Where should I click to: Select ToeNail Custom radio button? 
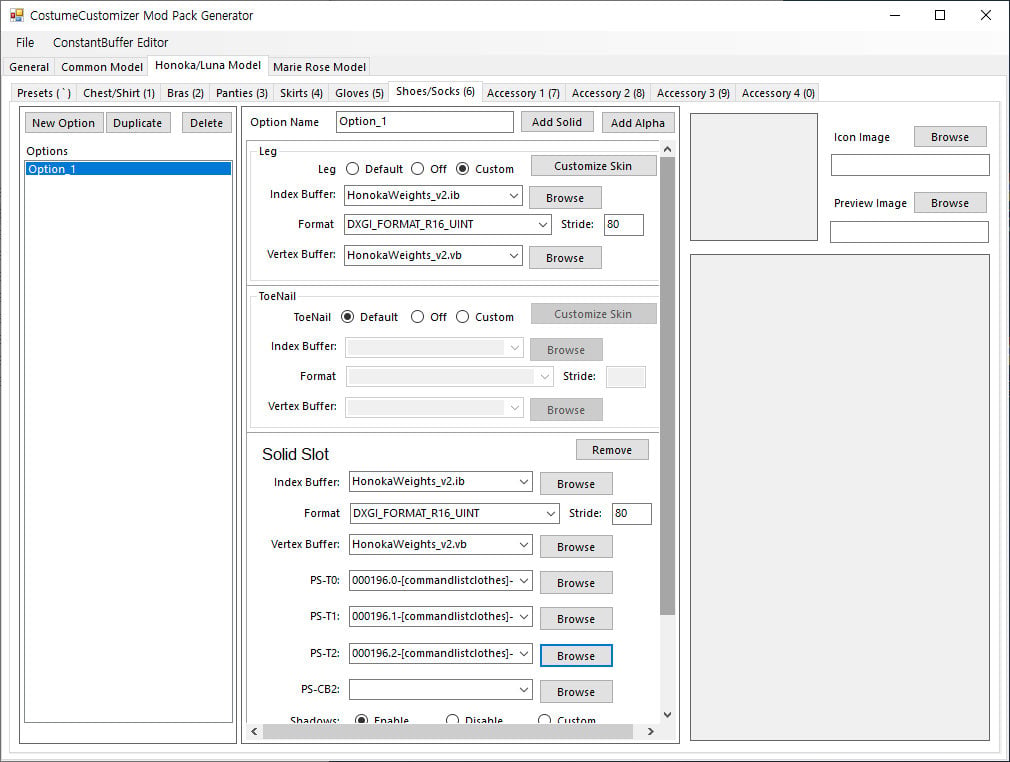coord(462,317)
